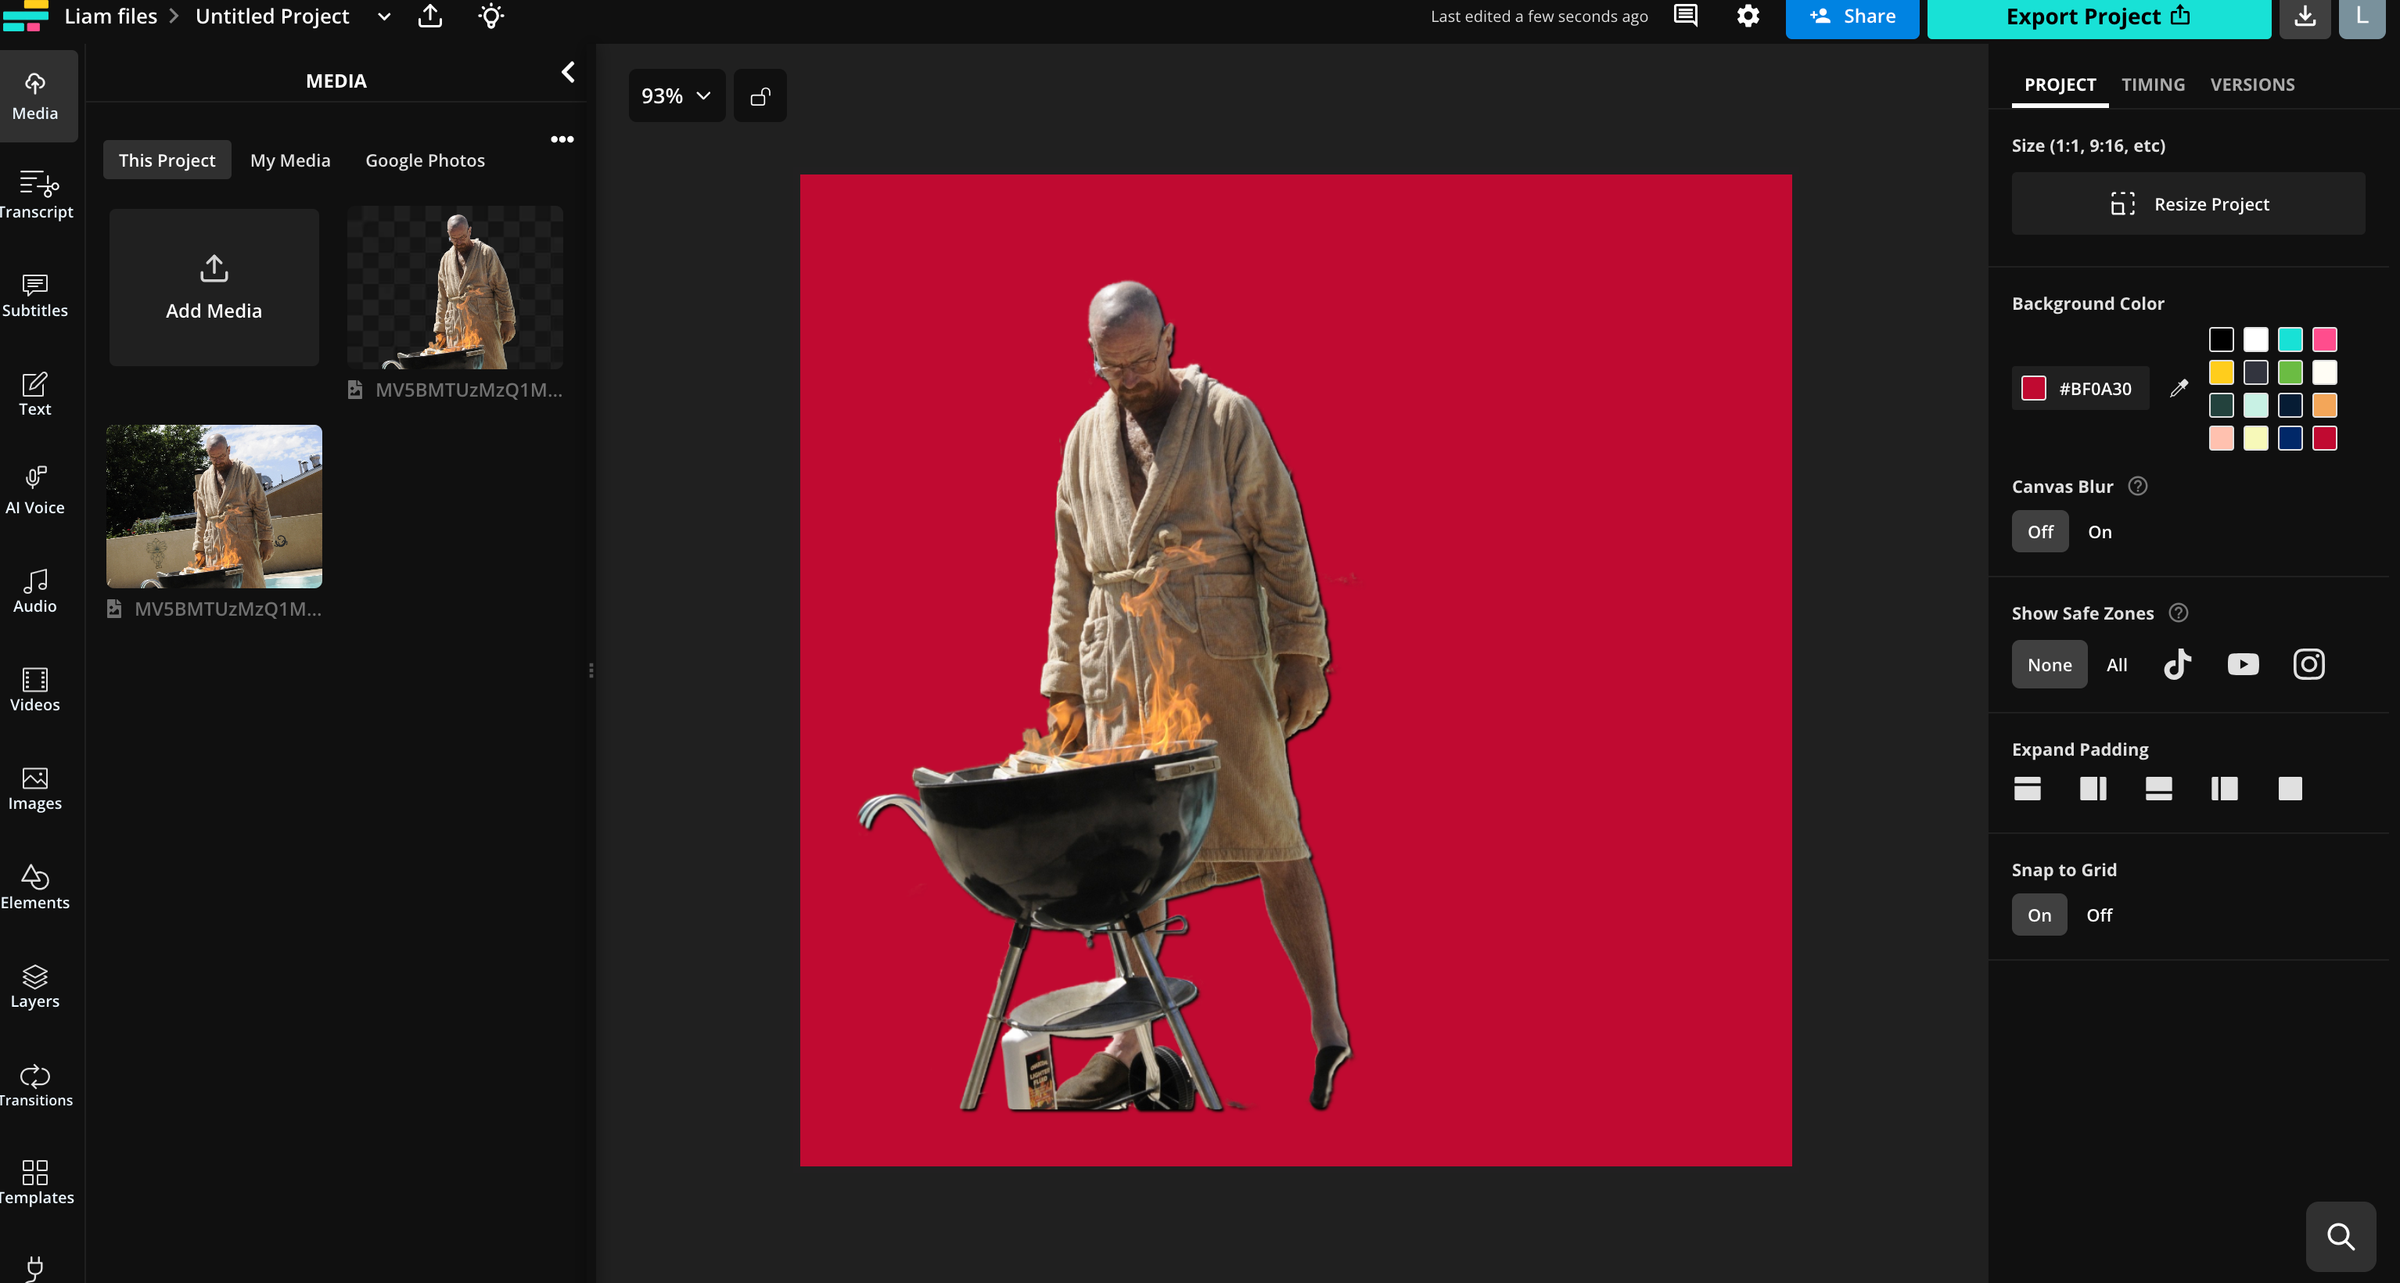Open project settings gear

coord(1747,16)
